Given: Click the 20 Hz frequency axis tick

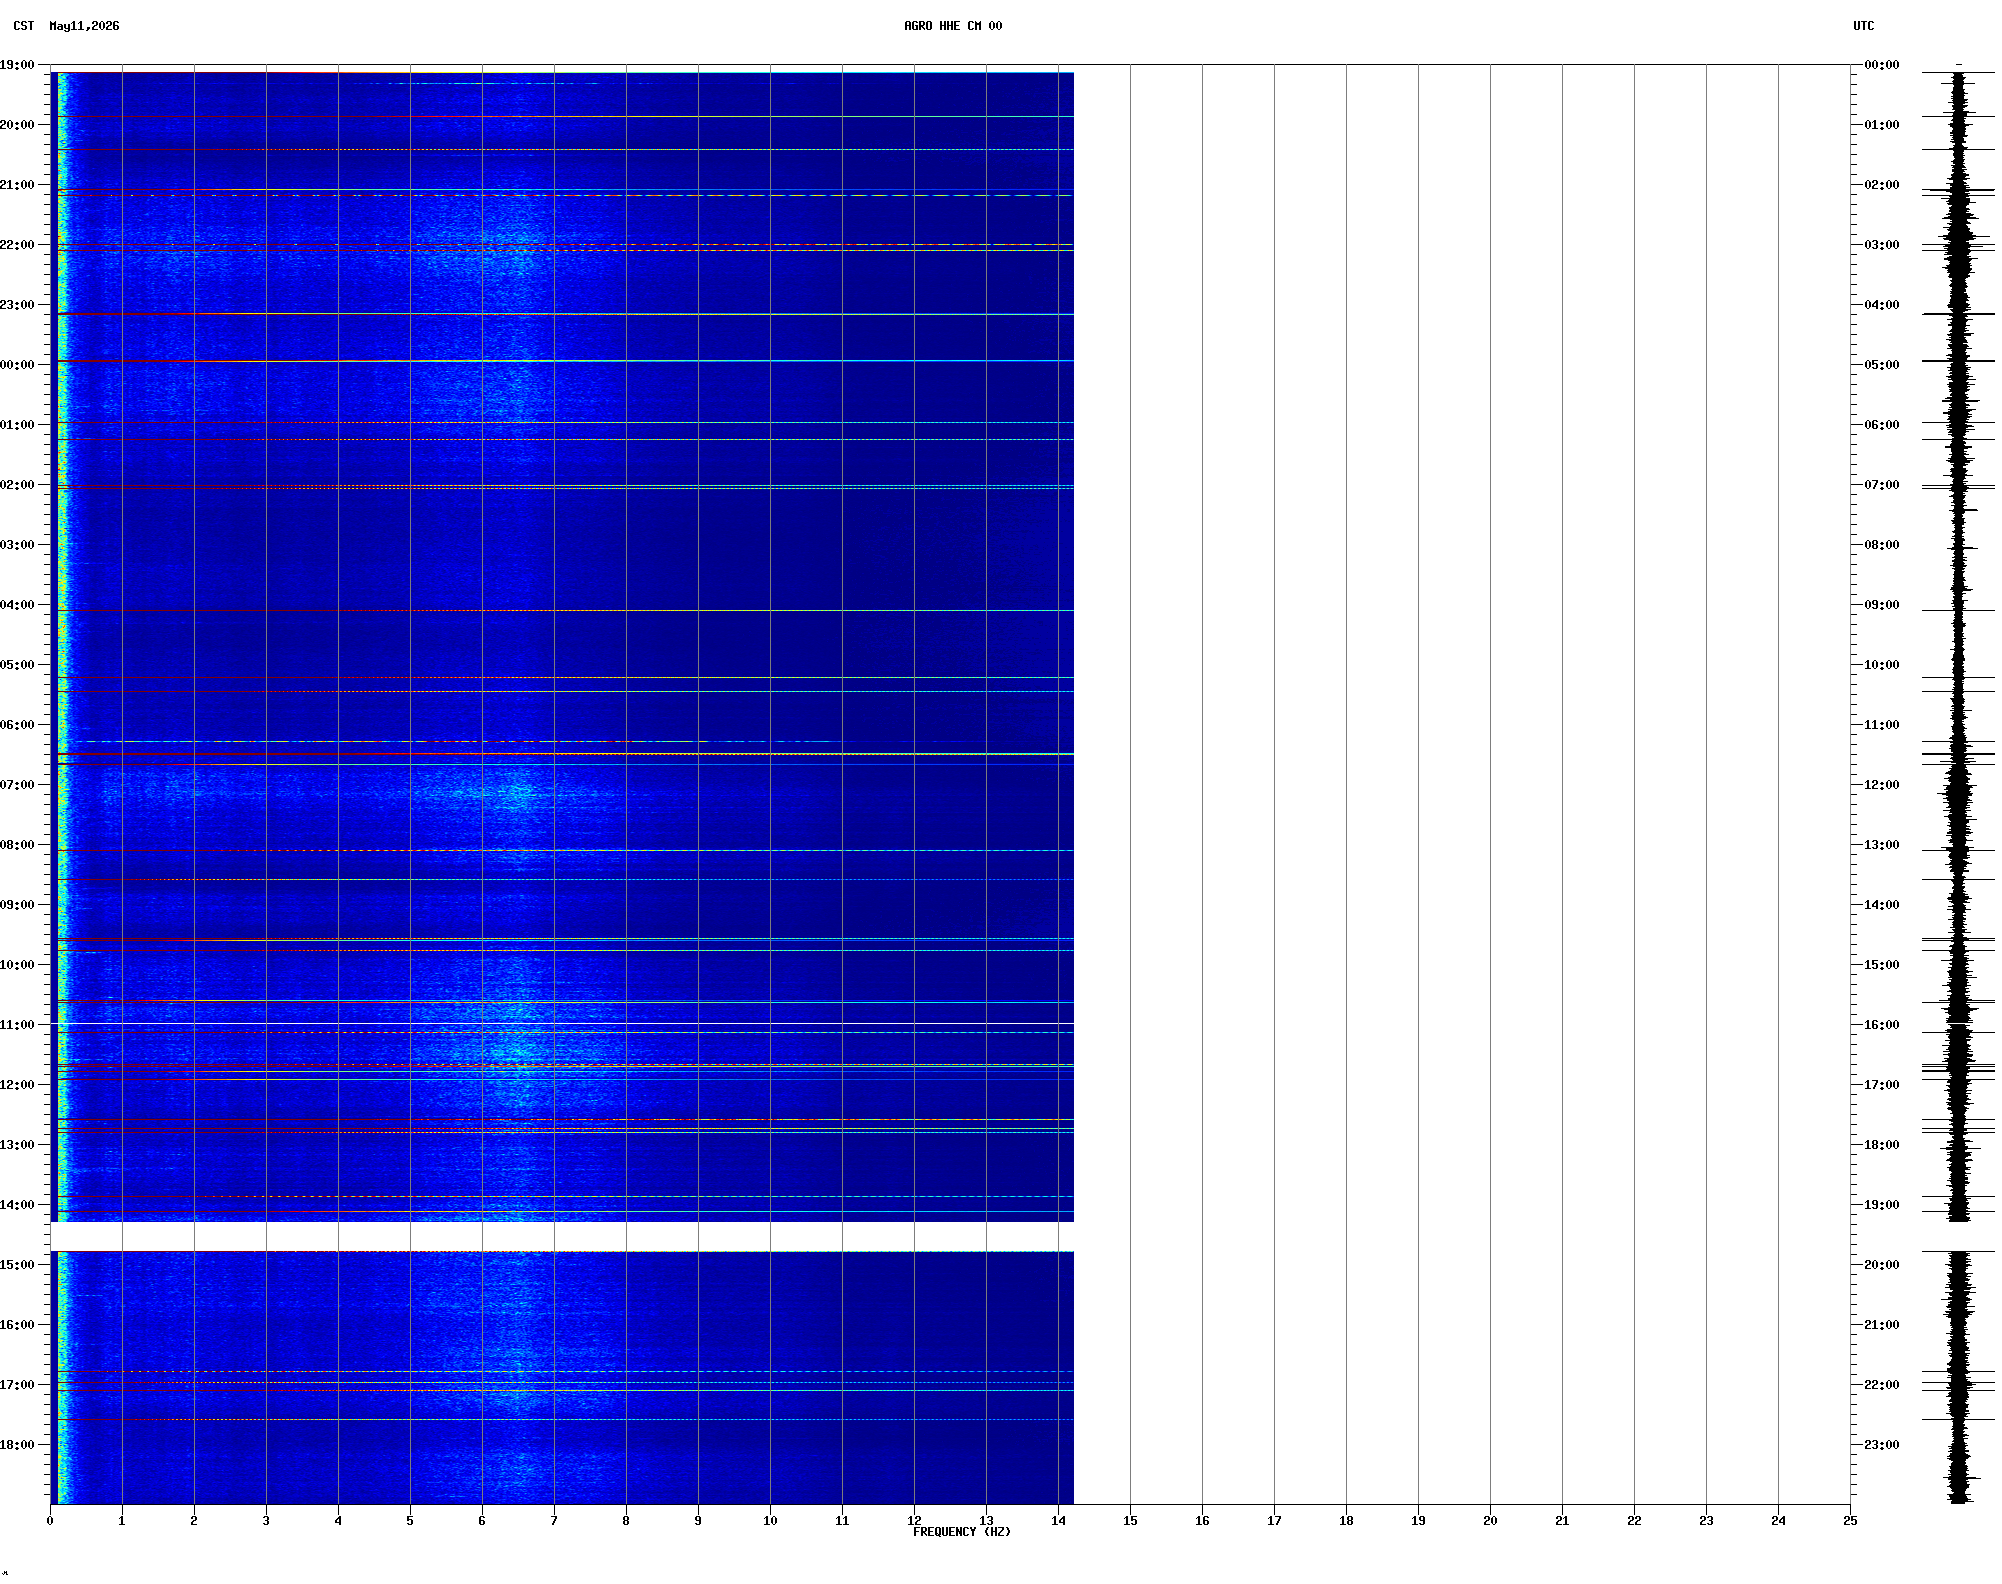Looking at the screenshot, I should (x=1490, y=1521).
